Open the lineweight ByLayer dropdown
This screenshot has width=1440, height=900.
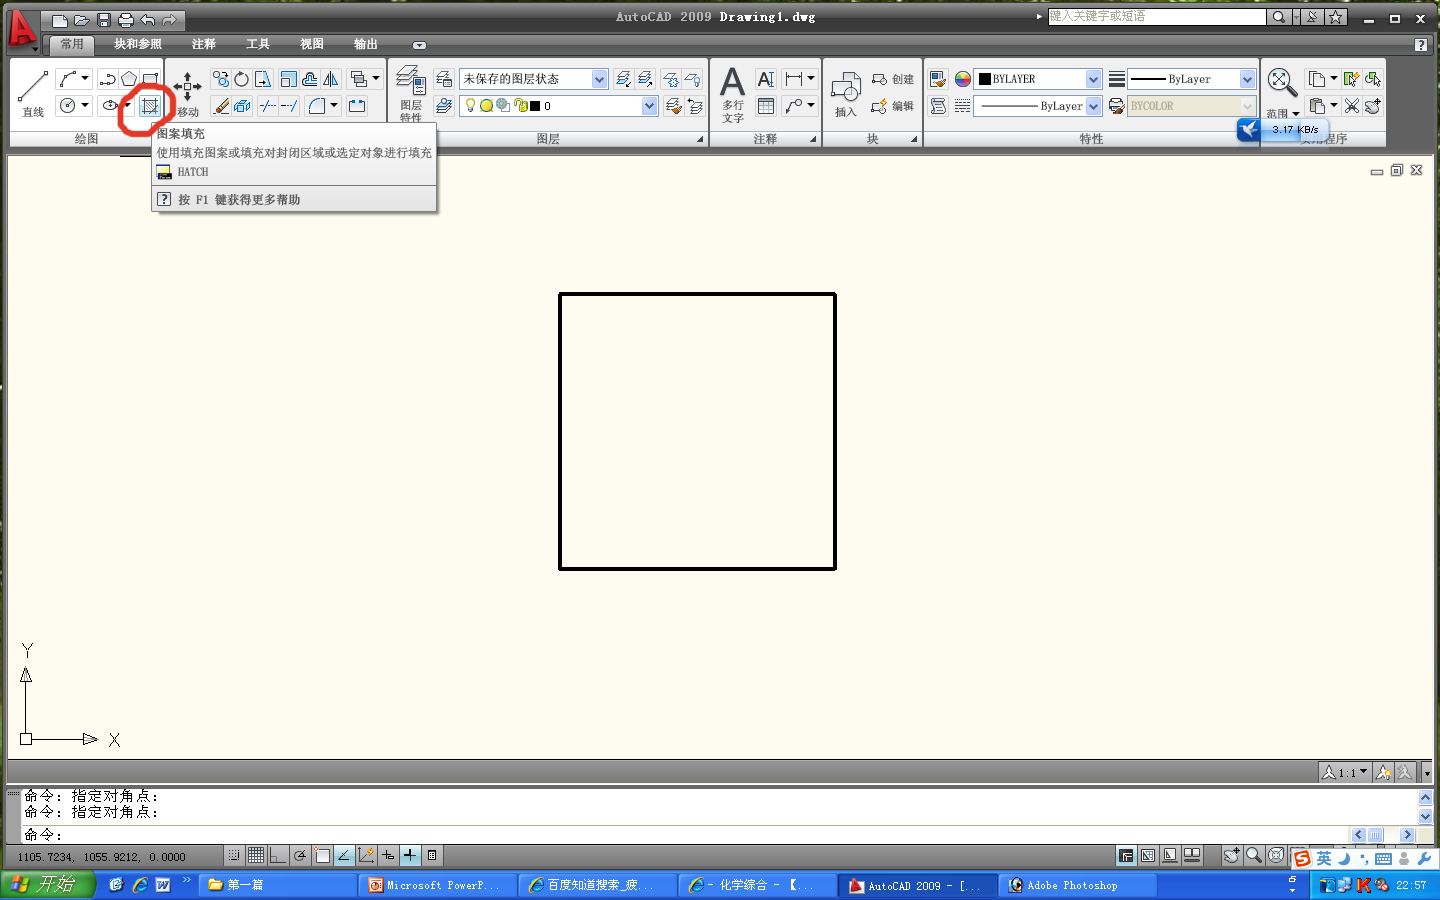(x=1247, y=79)
